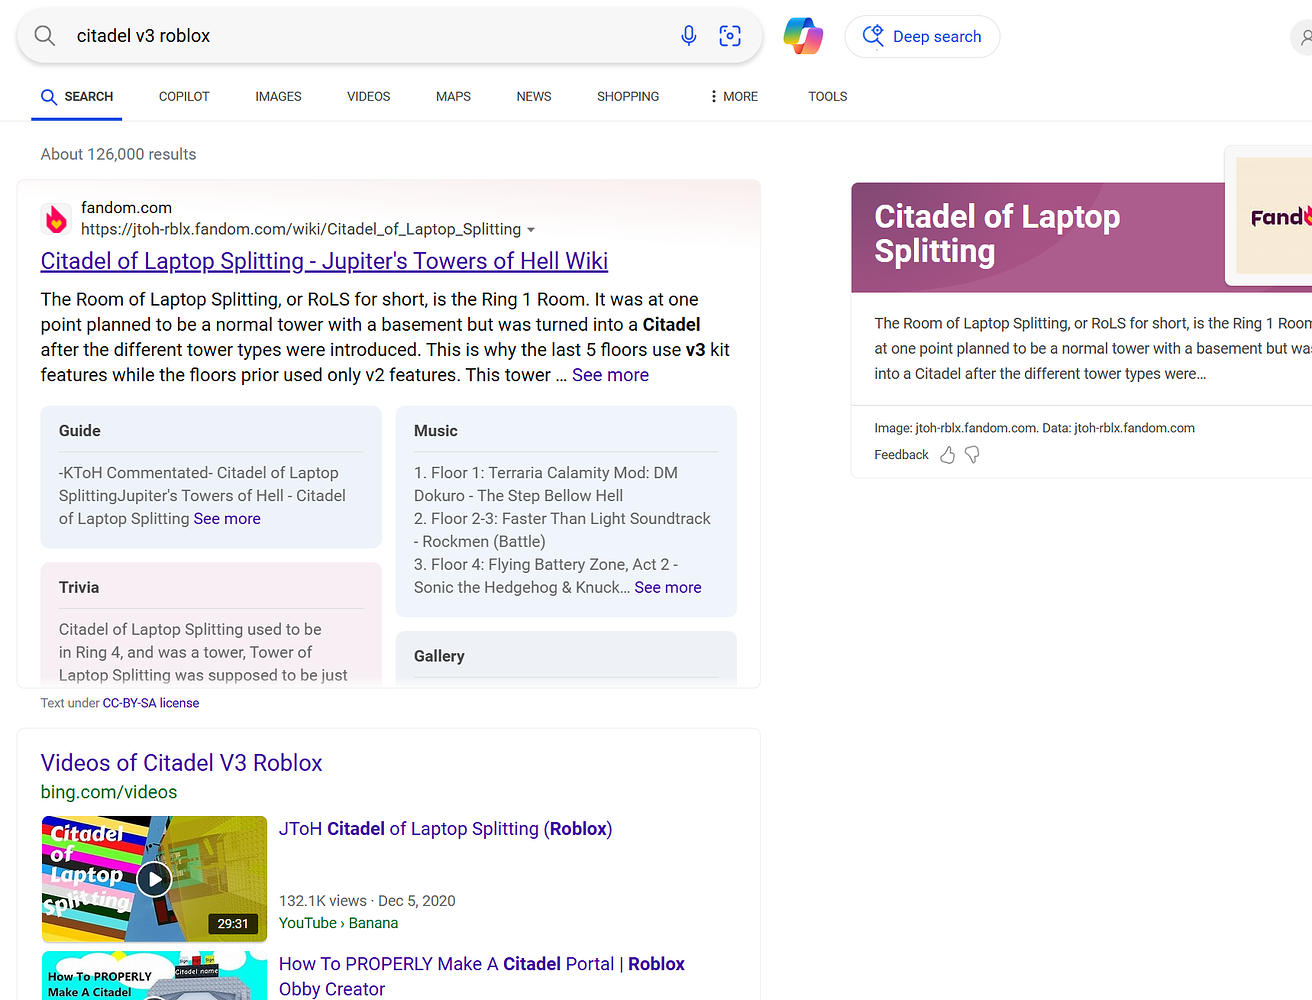Click the fandom.com flame favicon
The image size is (1312, 1000).
coord(56,219)
